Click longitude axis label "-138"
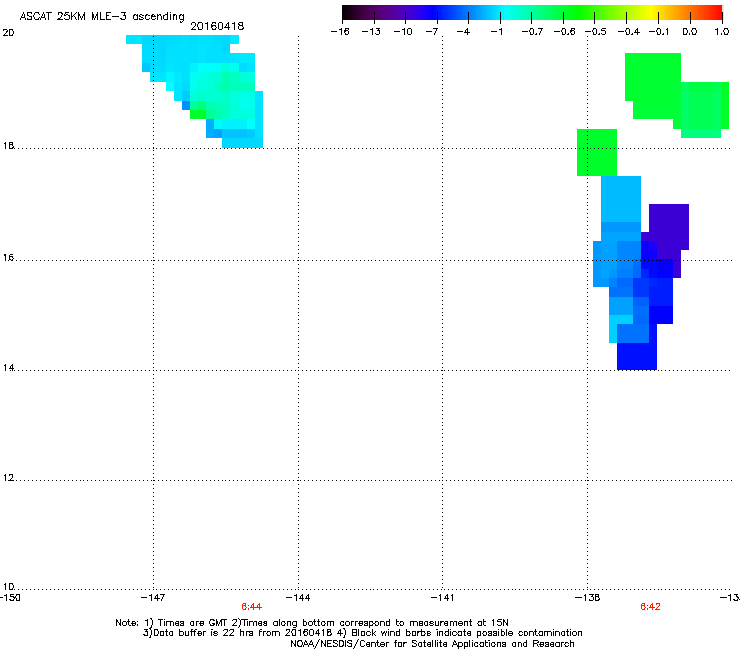Viewport: 740px width, 650px height. coord(588,598)
